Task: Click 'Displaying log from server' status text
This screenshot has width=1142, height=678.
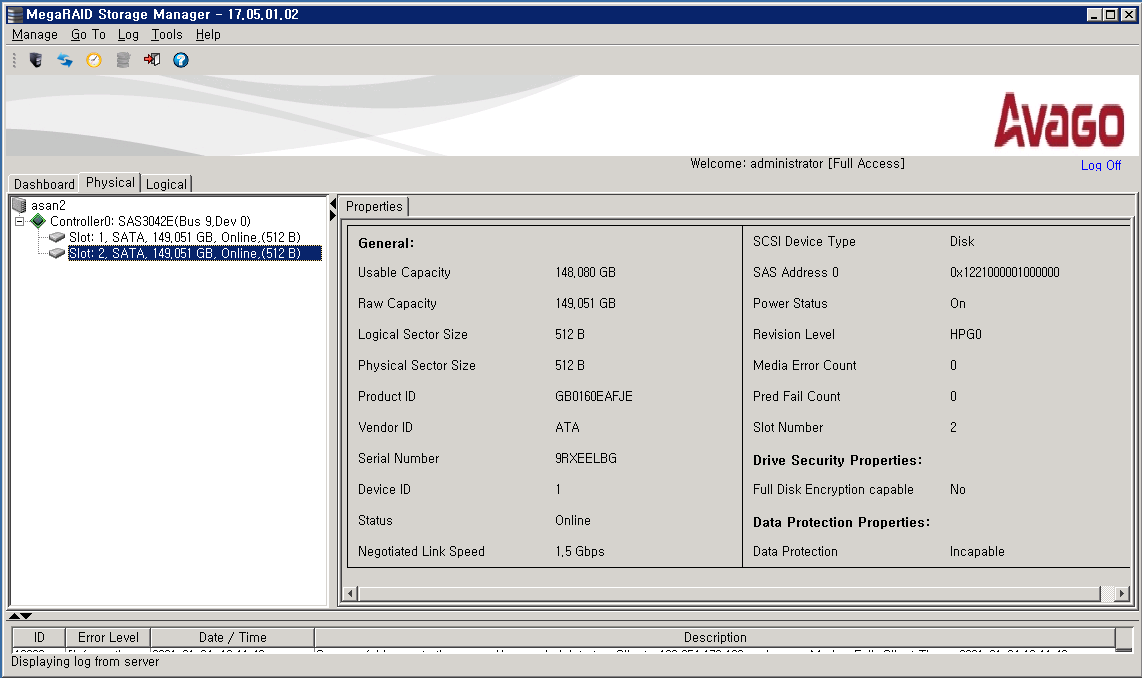Action: tap(85, 661)
